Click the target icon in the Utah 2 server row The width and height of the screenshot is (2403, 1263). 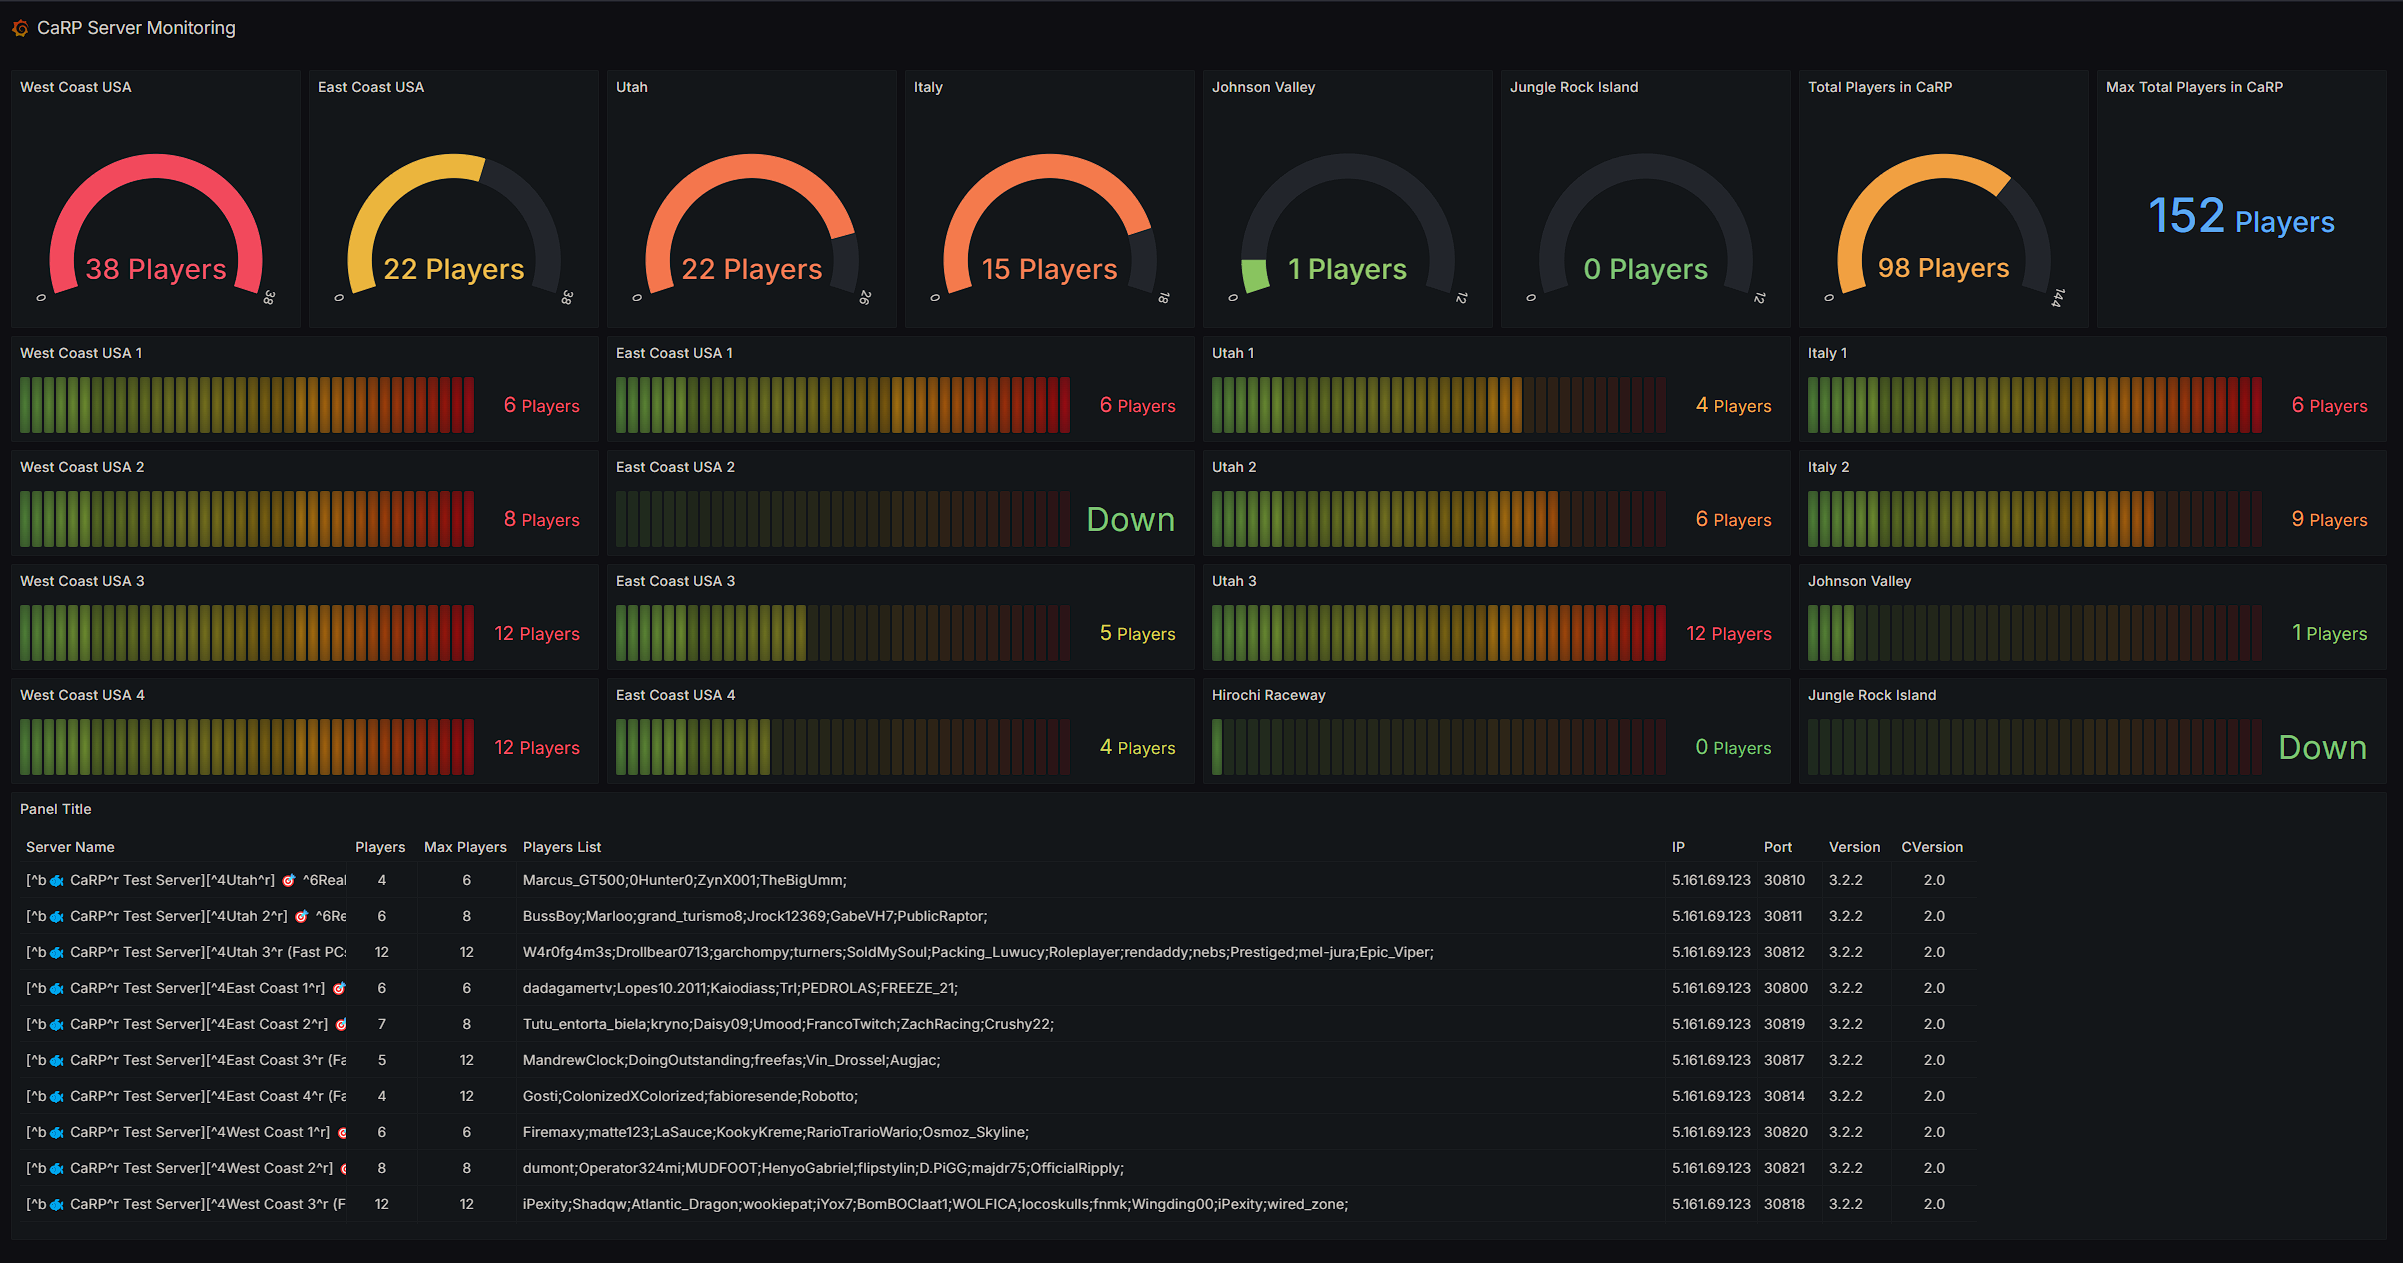click(301, 917)
